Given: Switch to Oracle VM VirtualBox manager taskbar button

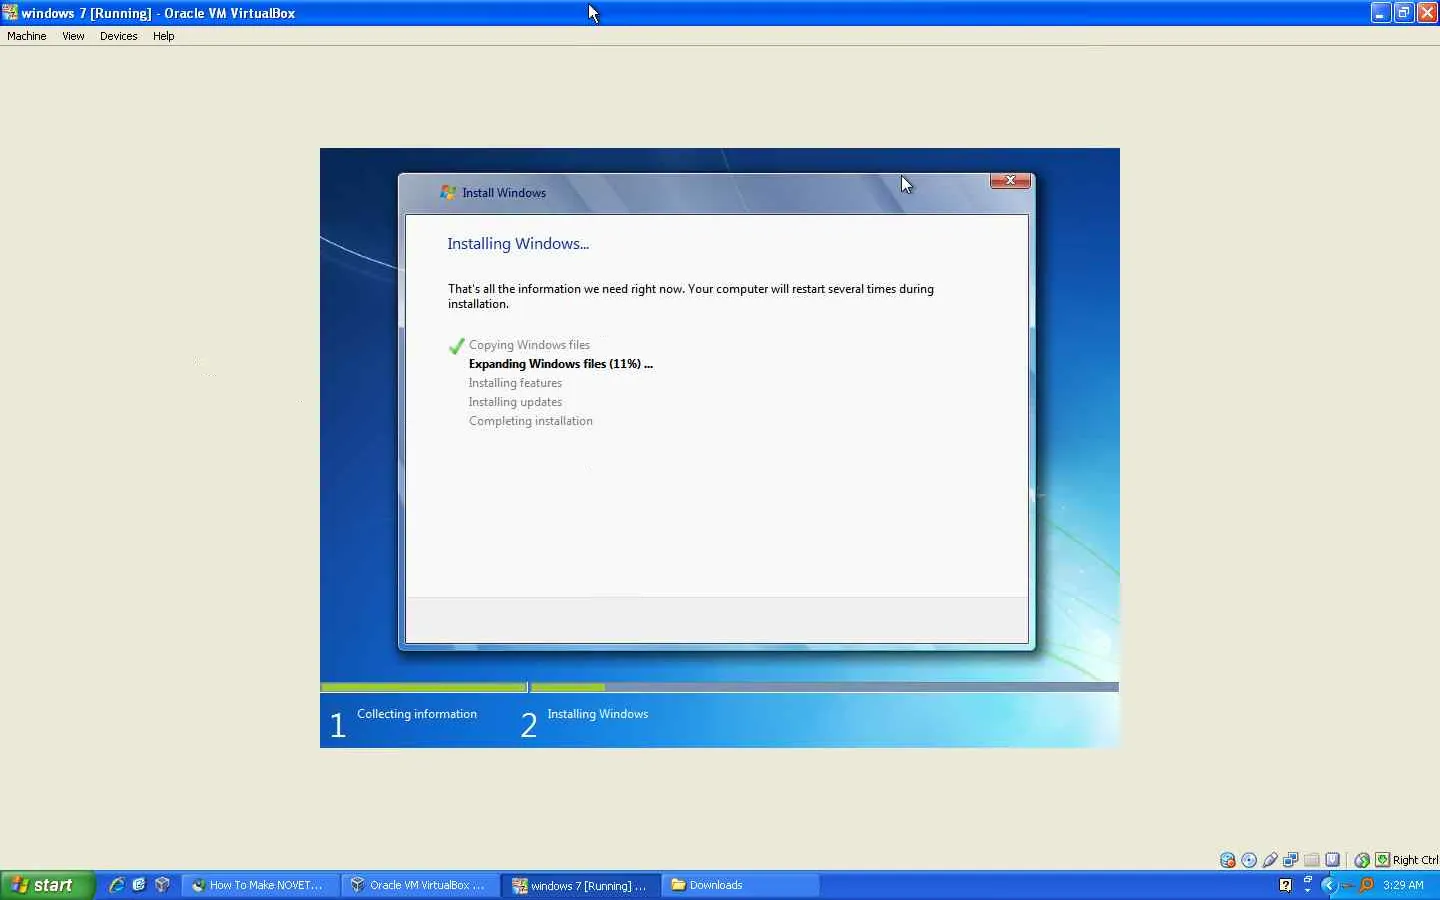Looking at the screenshot, I should (x=420, y=885).
